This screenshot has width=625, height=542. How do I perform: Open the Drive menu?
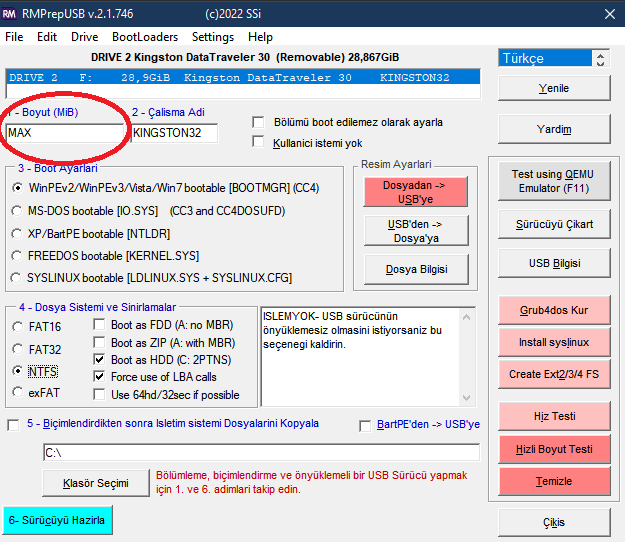pos(85,37)
